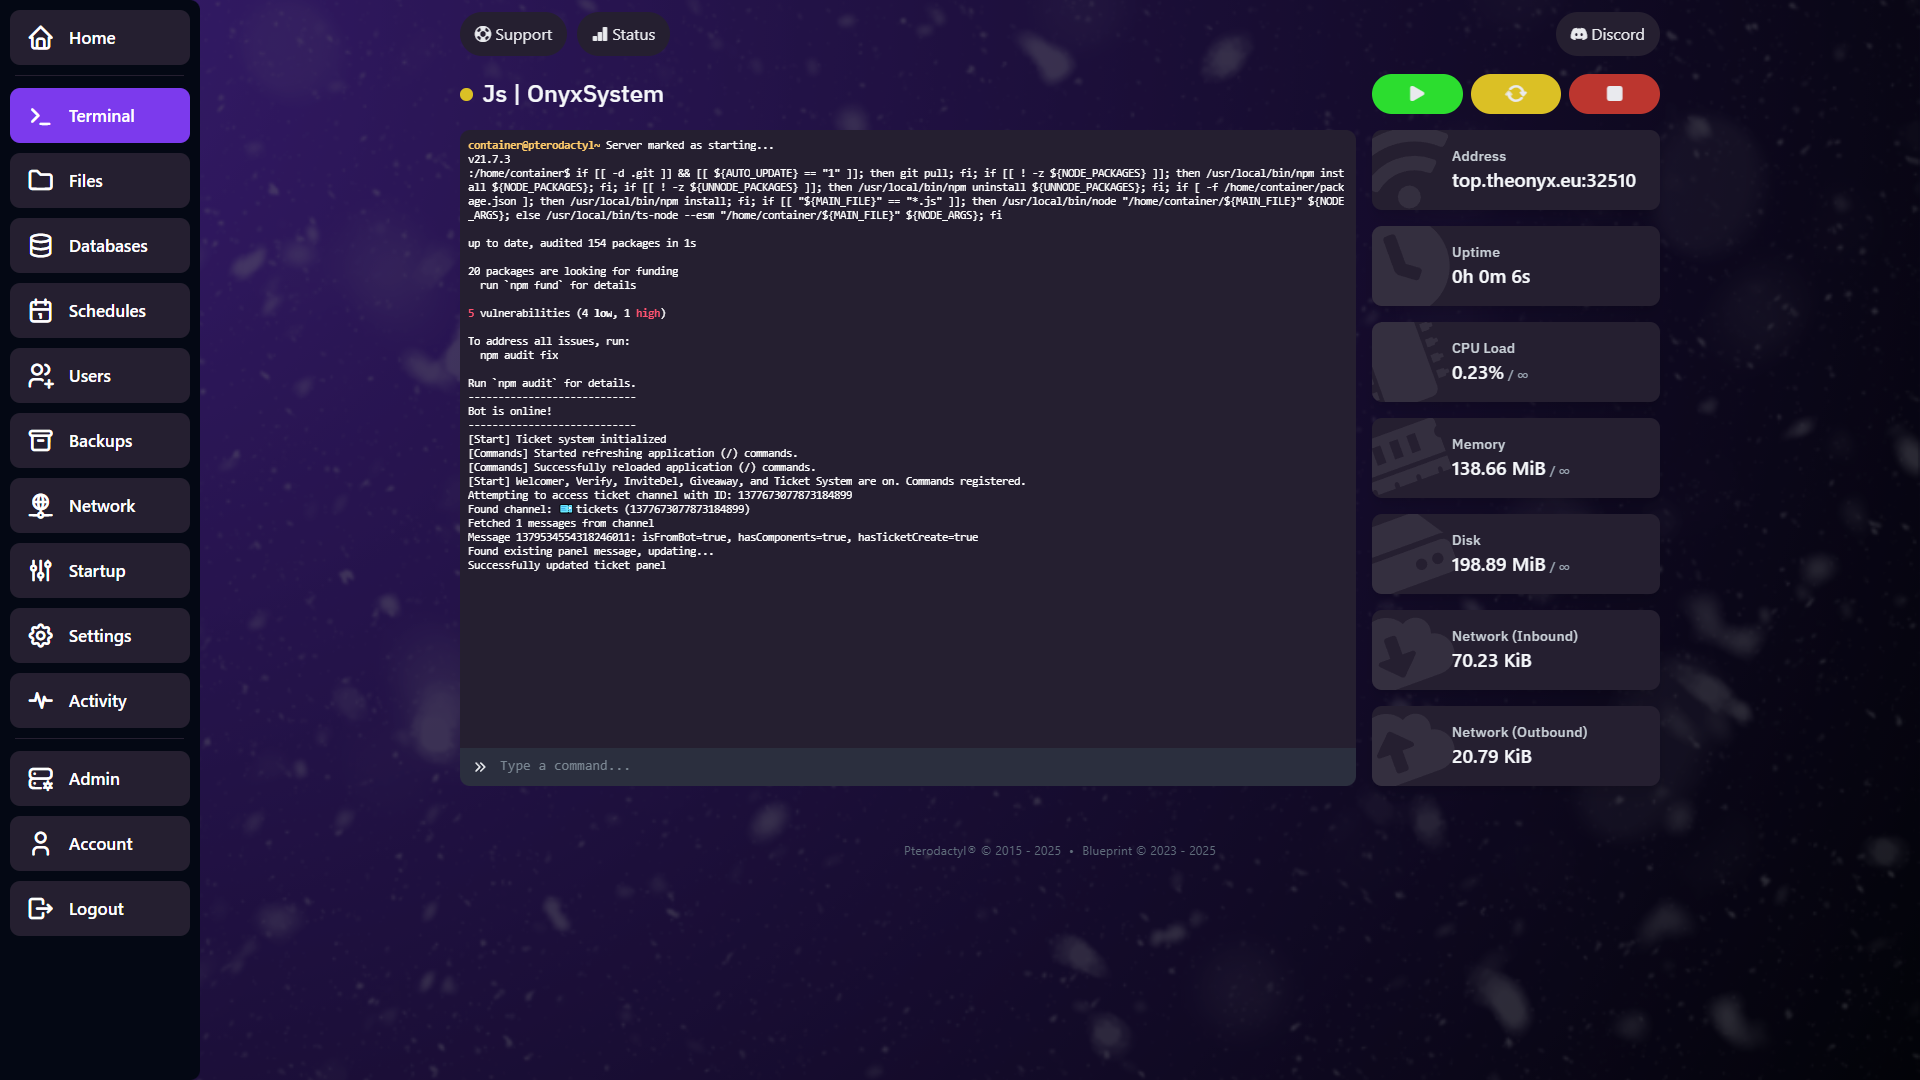
Task: Click the 'v21.7.3' console line
Action: click(x=489, y=160)
